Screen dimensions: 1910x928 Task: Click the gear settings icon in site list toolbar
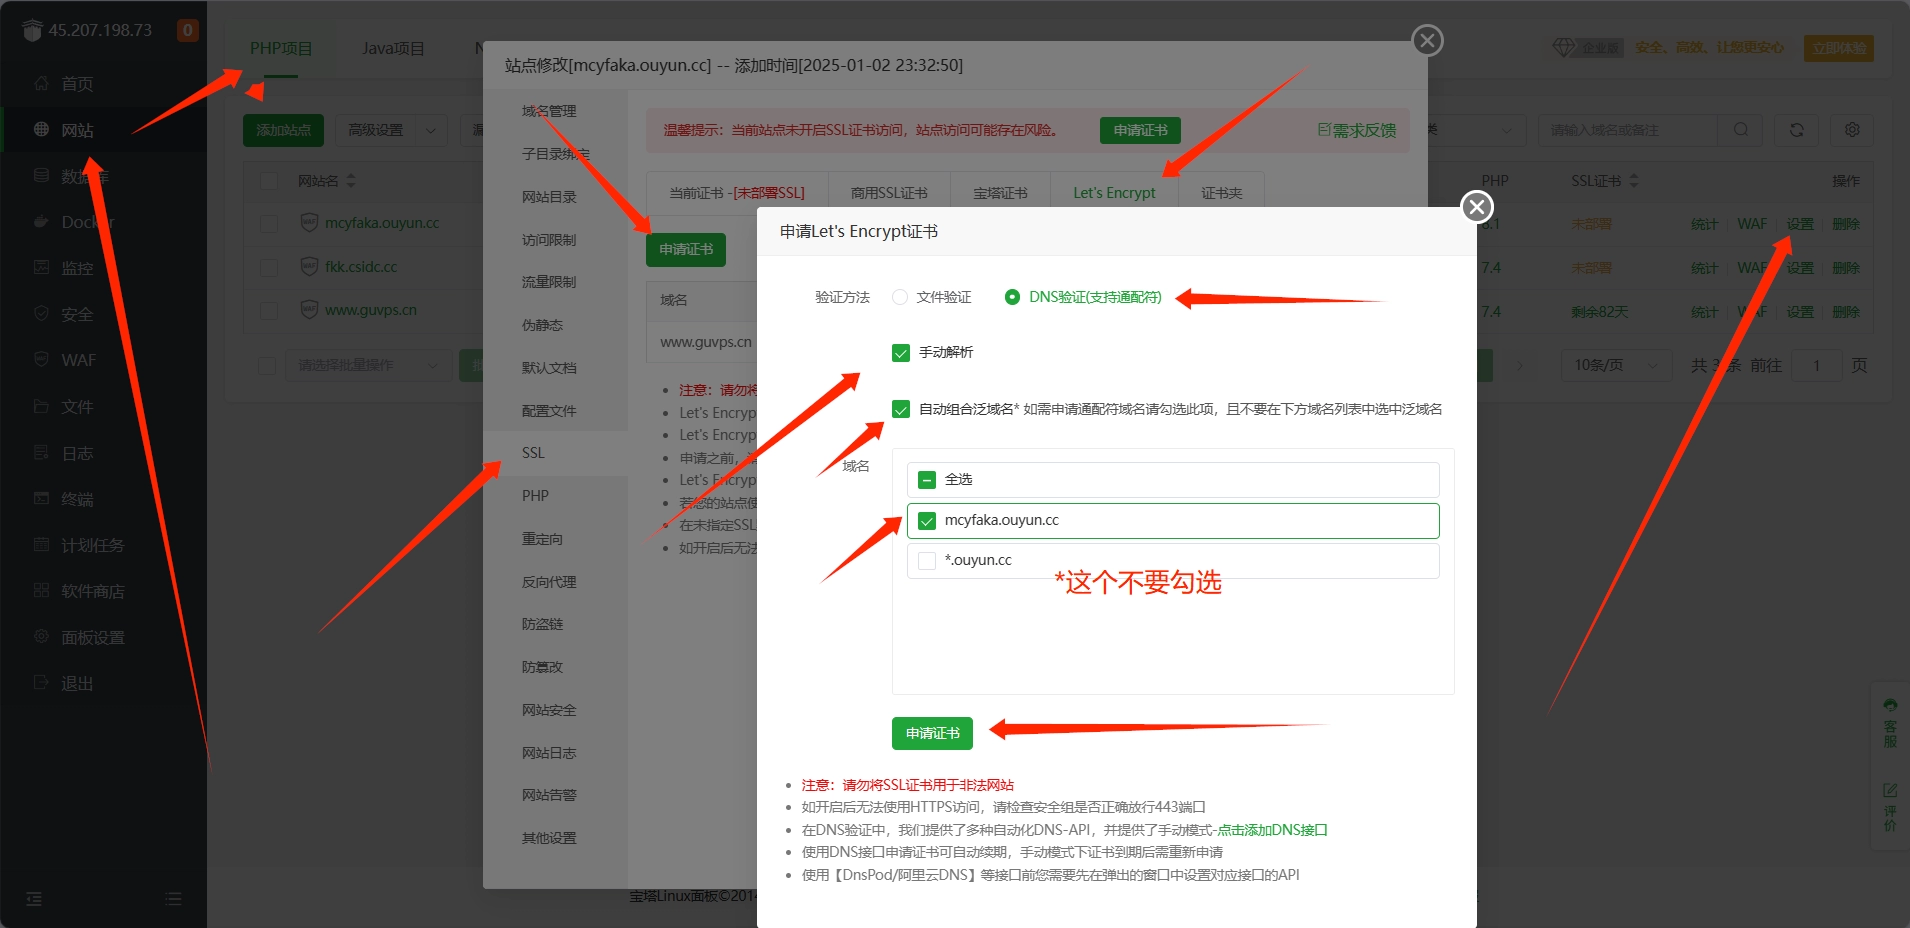coord(1852,130)
